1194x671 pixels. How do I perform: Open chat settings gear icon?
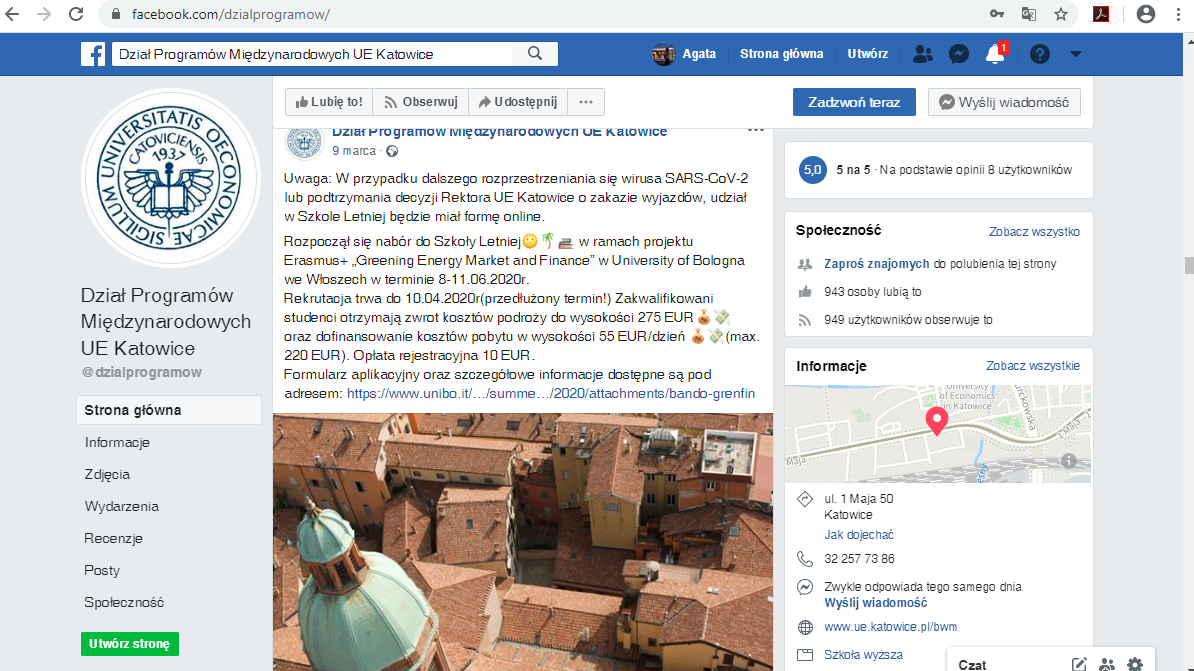pos(1135,664)
